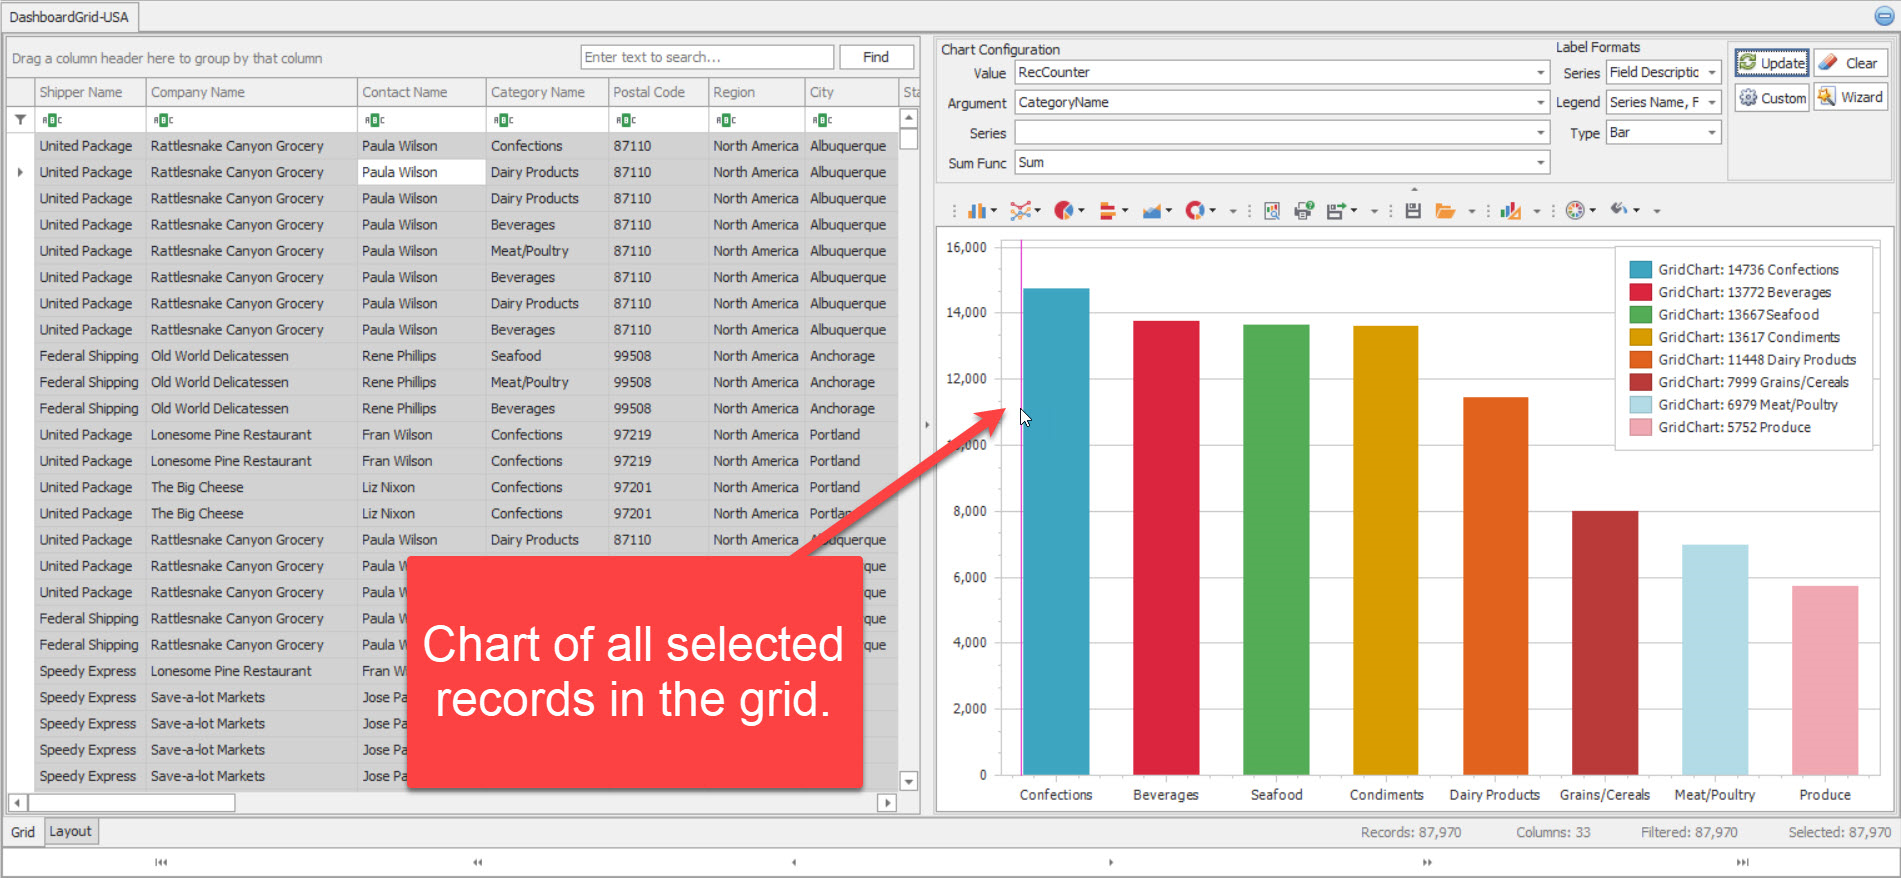Image resolution: width=1901 pixels, height=878 pixels.
Task: Expand the Value dropdown showing RecCounter
Action: (1540, 73)
